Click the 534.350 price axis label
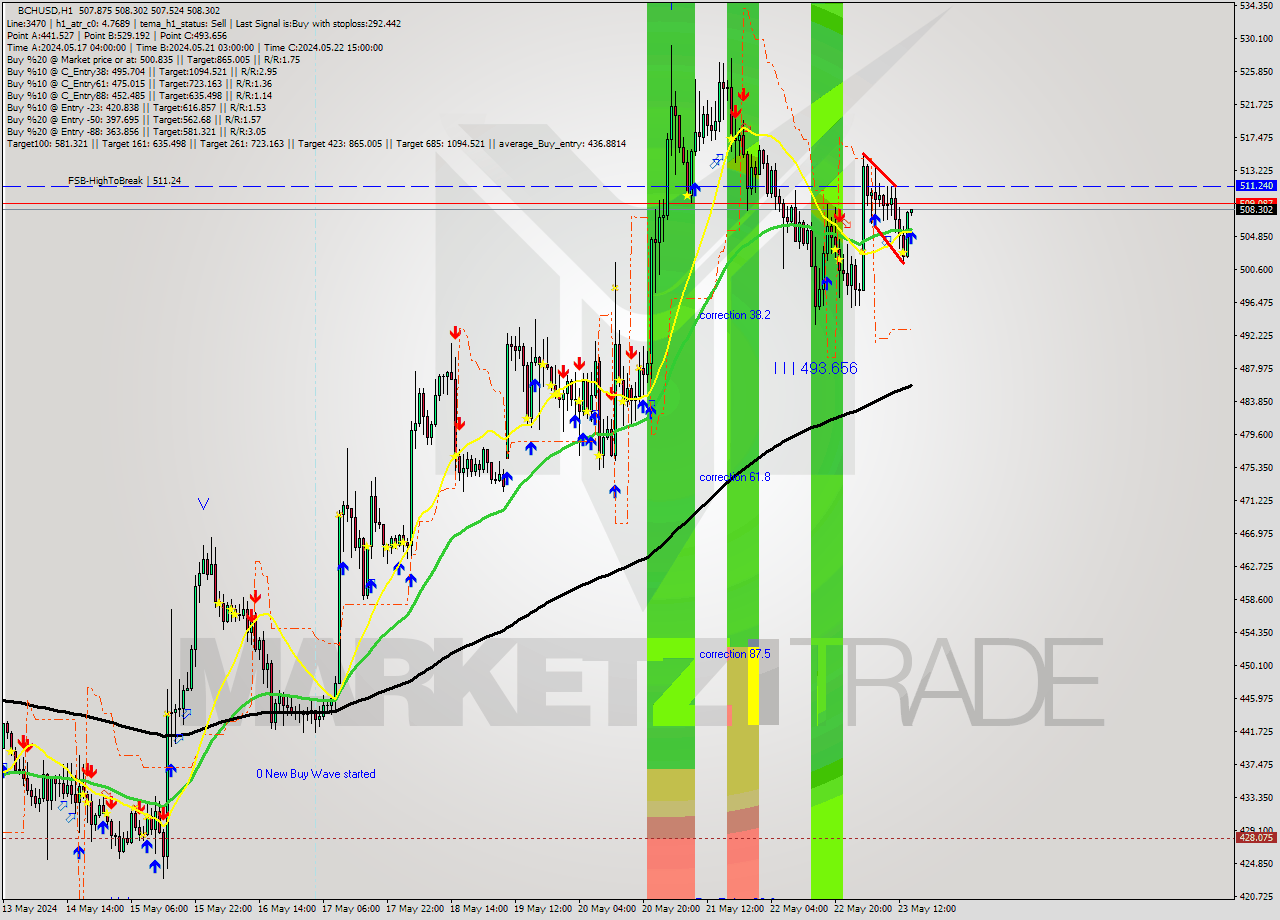The height and width of the screenshot is (920, 1280). tap(1255, 5)
